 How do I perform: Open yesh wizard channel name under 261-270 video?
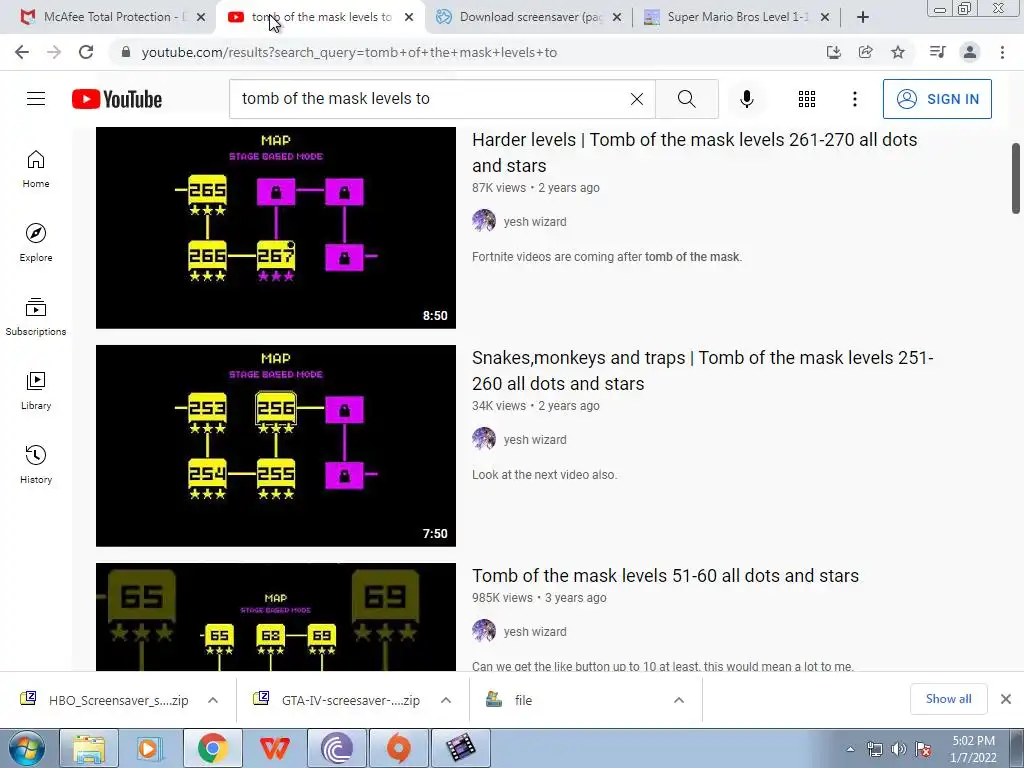[535, 221]
